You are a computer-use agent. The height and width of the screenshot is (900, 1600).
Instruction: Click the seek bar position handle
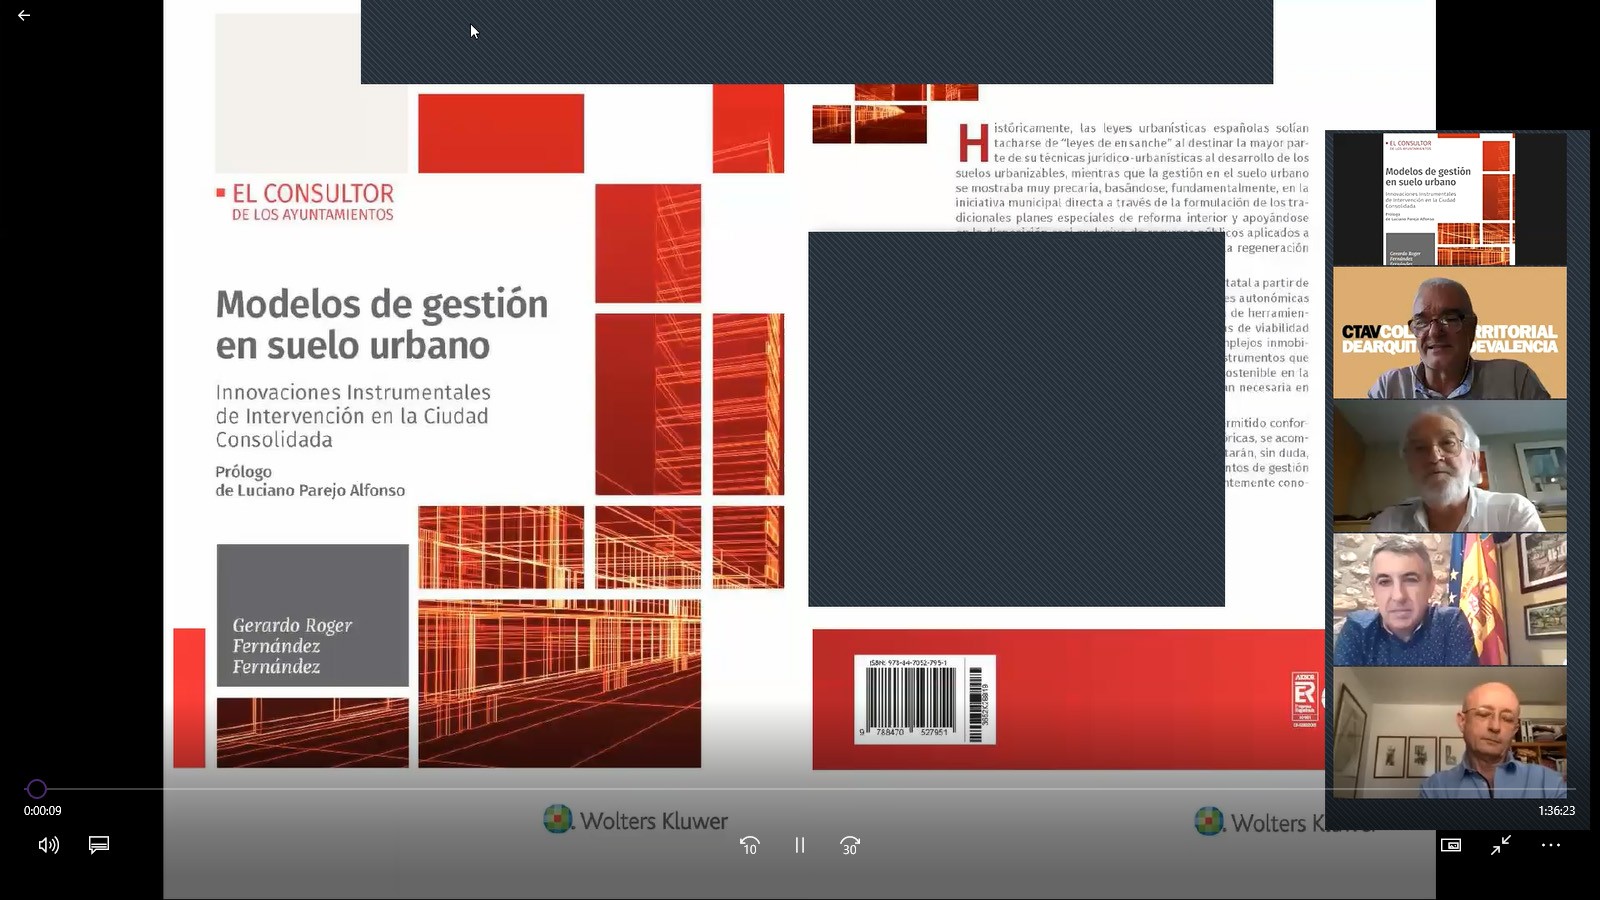coord(37,789)
